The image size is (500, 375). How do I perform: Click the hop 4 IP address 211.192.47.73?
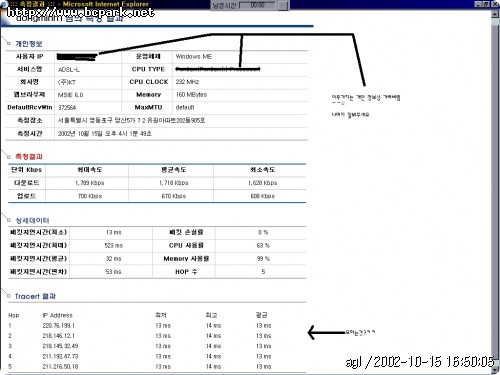[x=60, y=356]
